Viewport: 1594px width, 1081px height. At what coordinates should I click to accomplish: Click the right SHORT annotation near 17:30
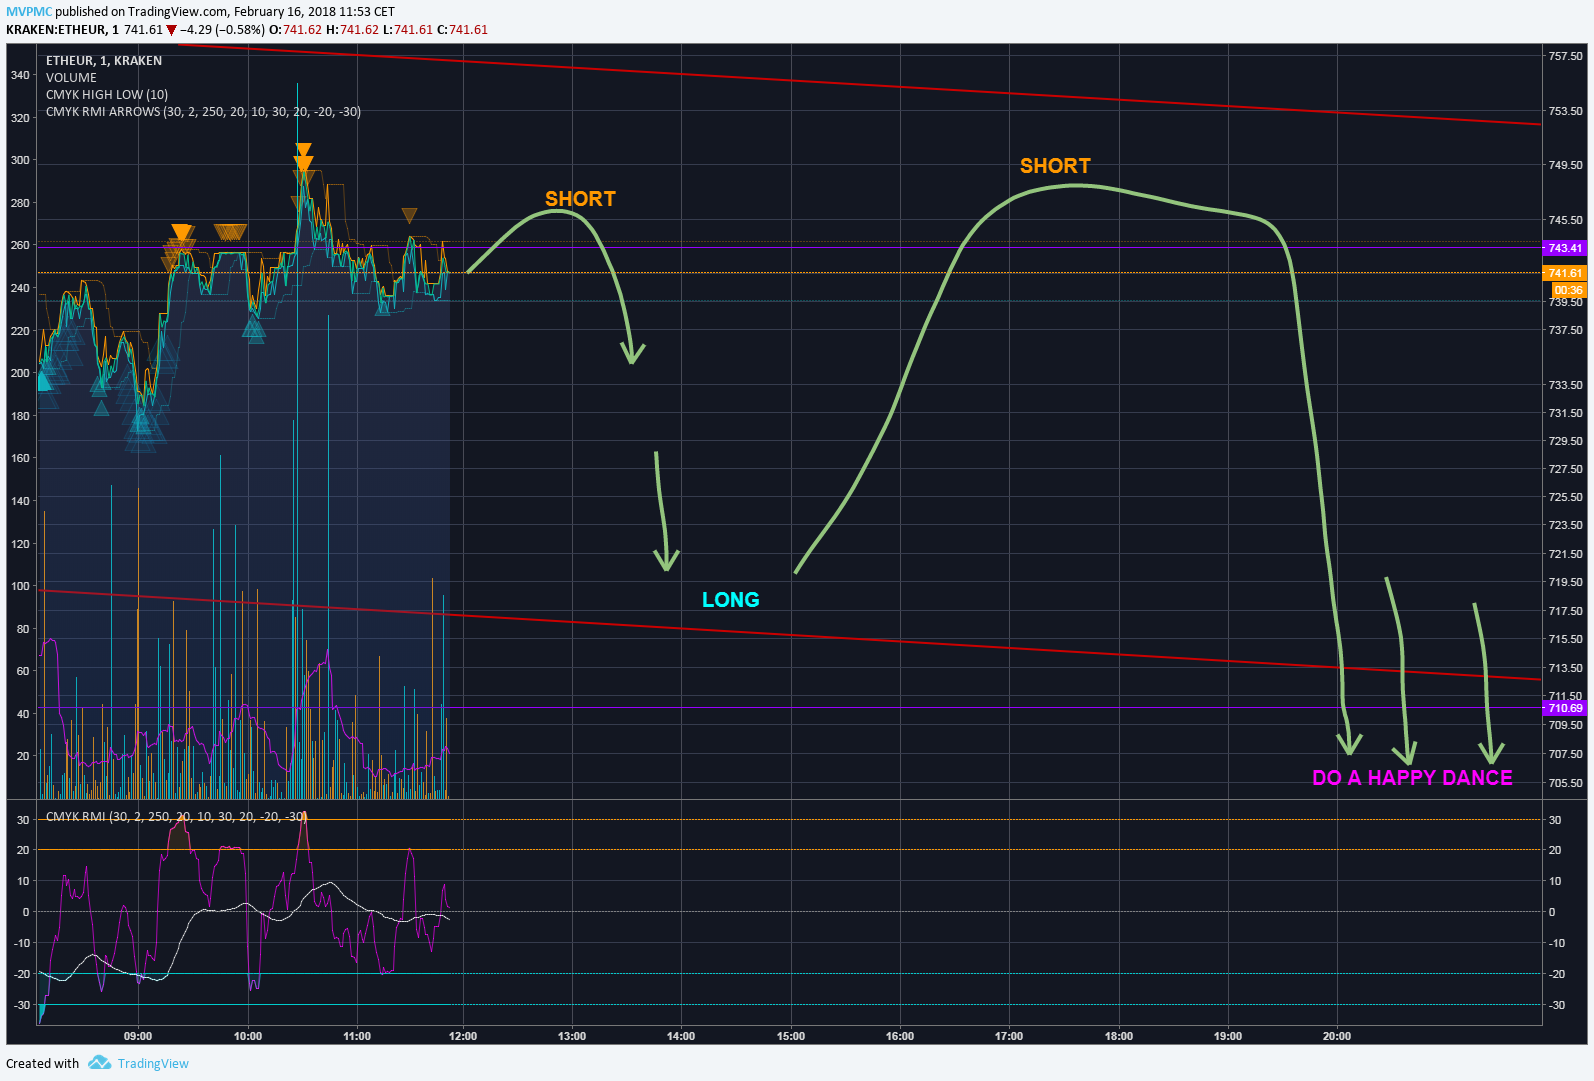click(1055, 166)
